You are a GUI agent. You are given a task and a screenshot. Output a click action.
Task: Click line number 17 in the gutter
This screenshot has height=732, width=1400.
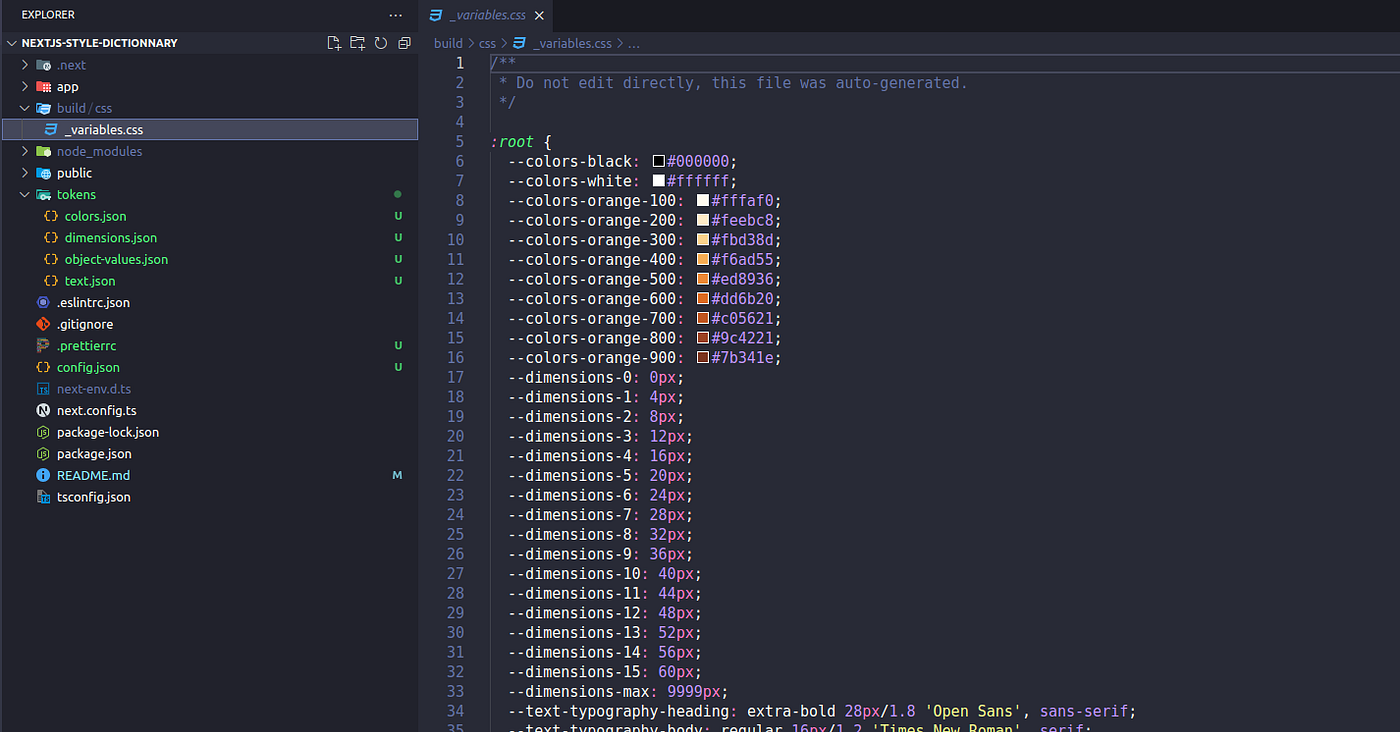[455, 377]
